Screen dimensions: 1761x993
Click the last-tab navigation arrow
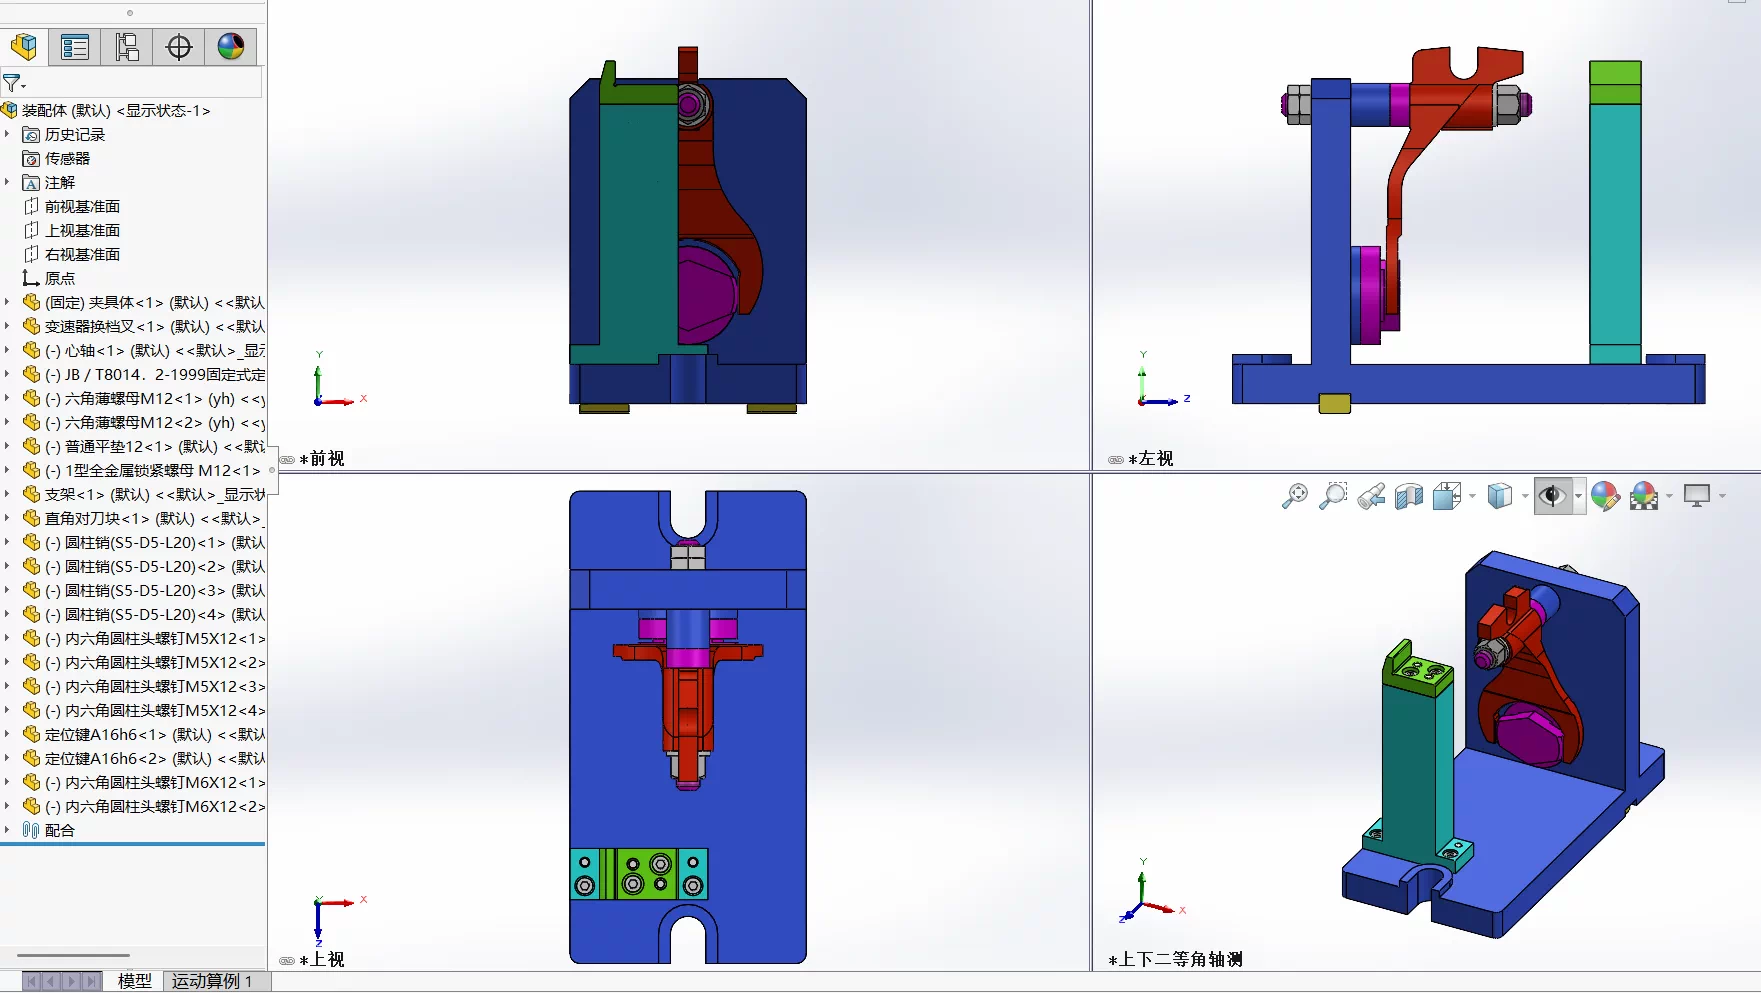[92, 982]
